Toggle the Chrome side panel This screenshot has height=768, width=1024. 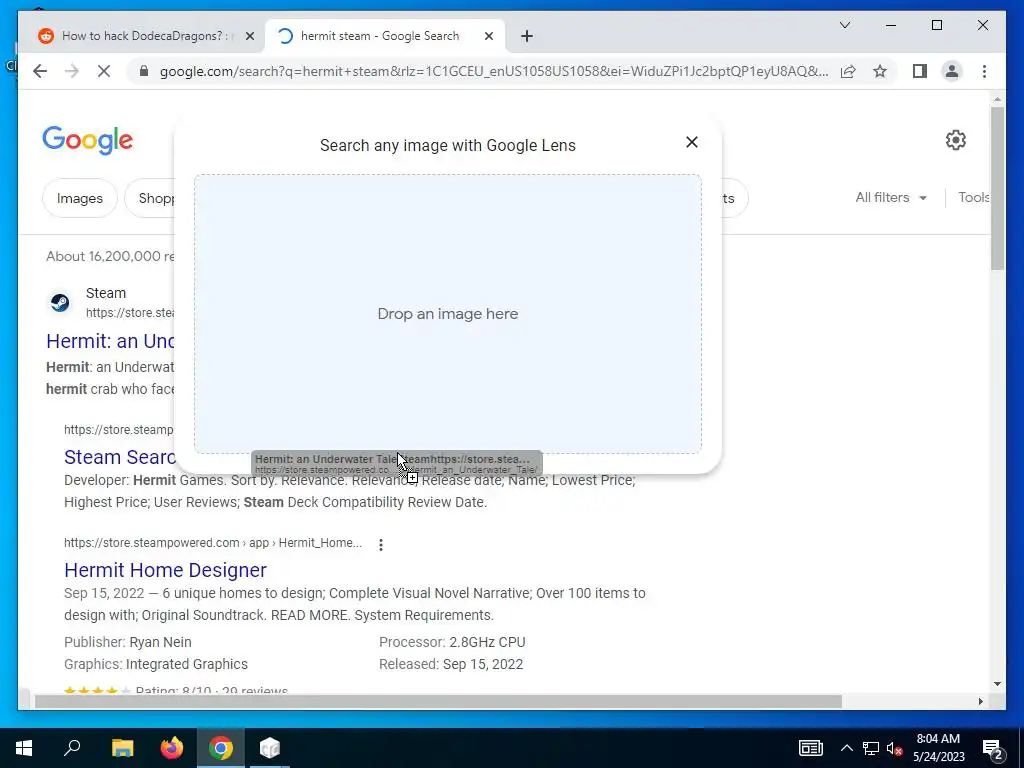[920, 71]
